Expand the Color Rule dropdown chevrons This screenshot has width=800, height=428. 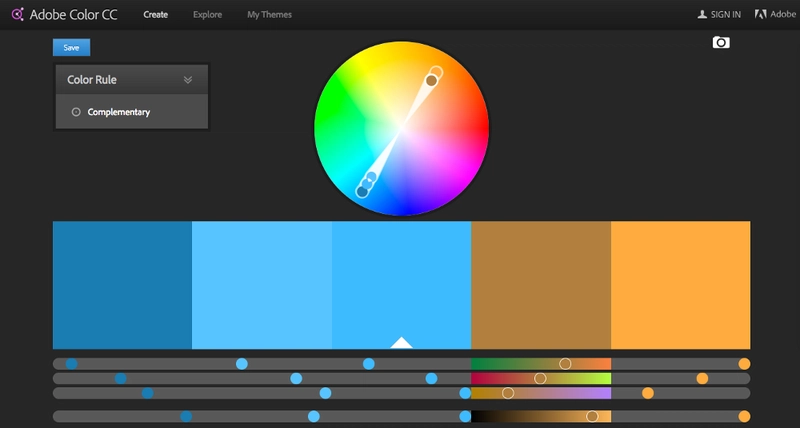click(x=188, y=80)
